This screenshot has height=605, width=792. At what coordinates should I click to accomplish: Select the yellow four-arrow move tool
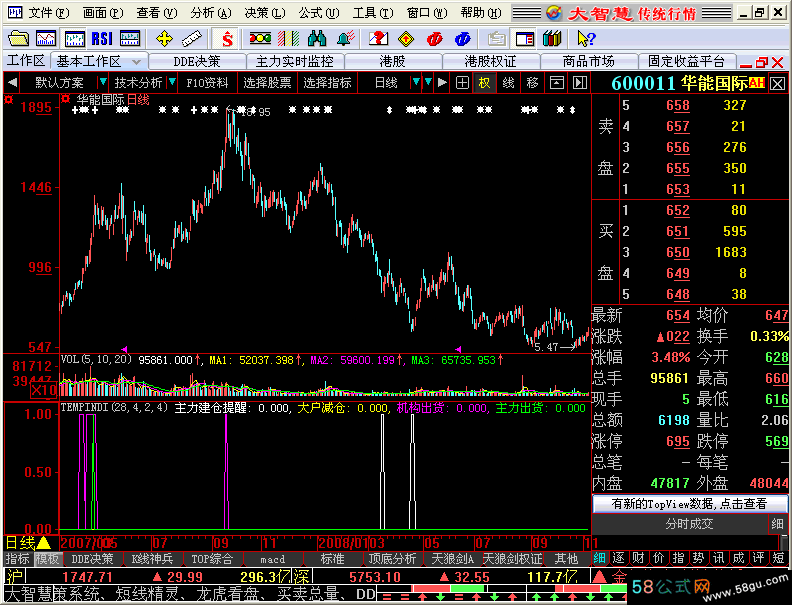[164, 38]
